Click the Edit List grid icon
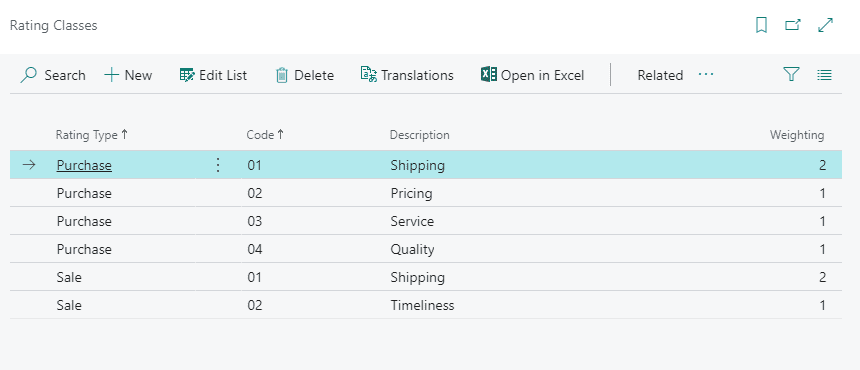The height and width of the screenshot is (370, 860). tap(187, 75)
